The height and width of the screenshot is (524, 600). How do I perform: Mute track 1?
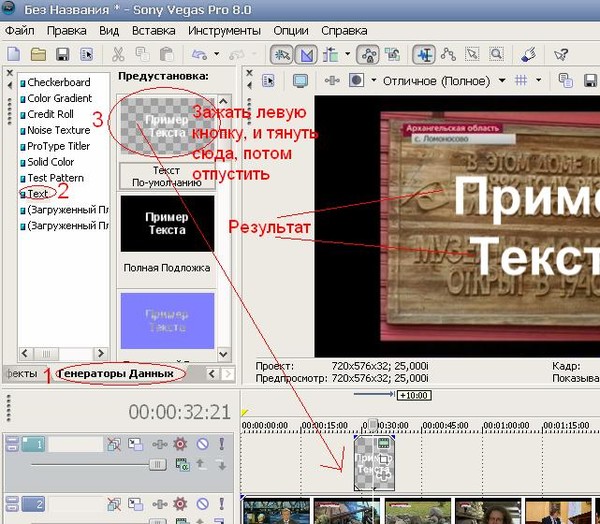[x=202, y=444]
